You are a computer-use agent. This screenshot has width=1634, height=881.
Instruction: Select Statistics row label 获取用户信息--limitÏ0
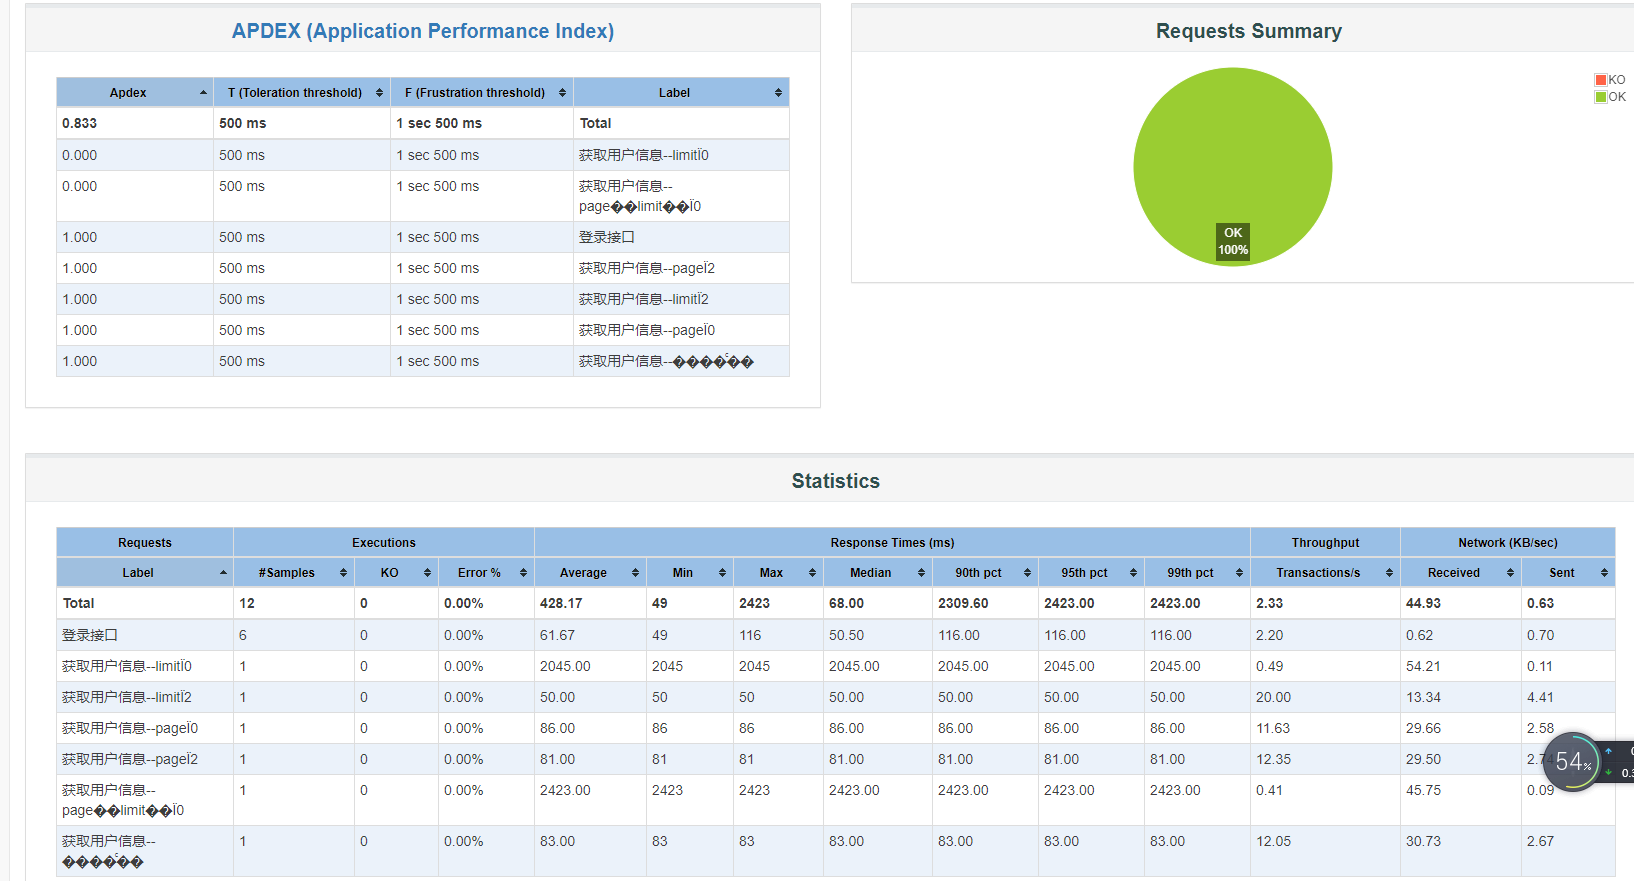point(127,666)
